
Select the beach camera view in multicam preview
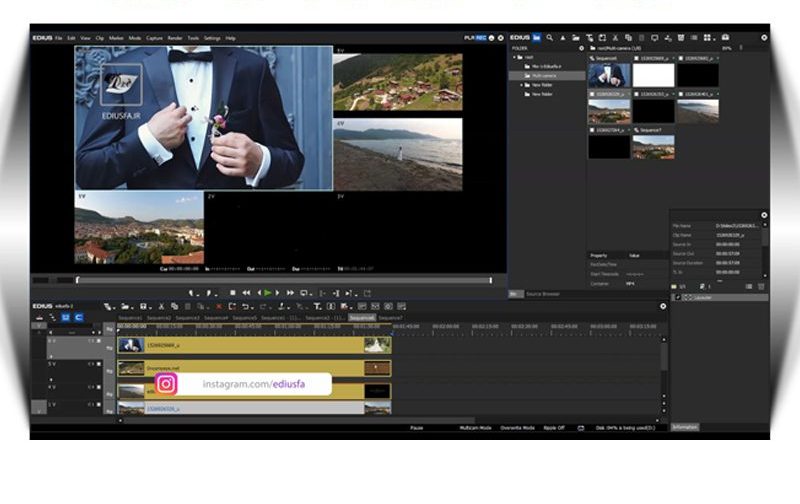pyautogui.click(x=397, y=155)
